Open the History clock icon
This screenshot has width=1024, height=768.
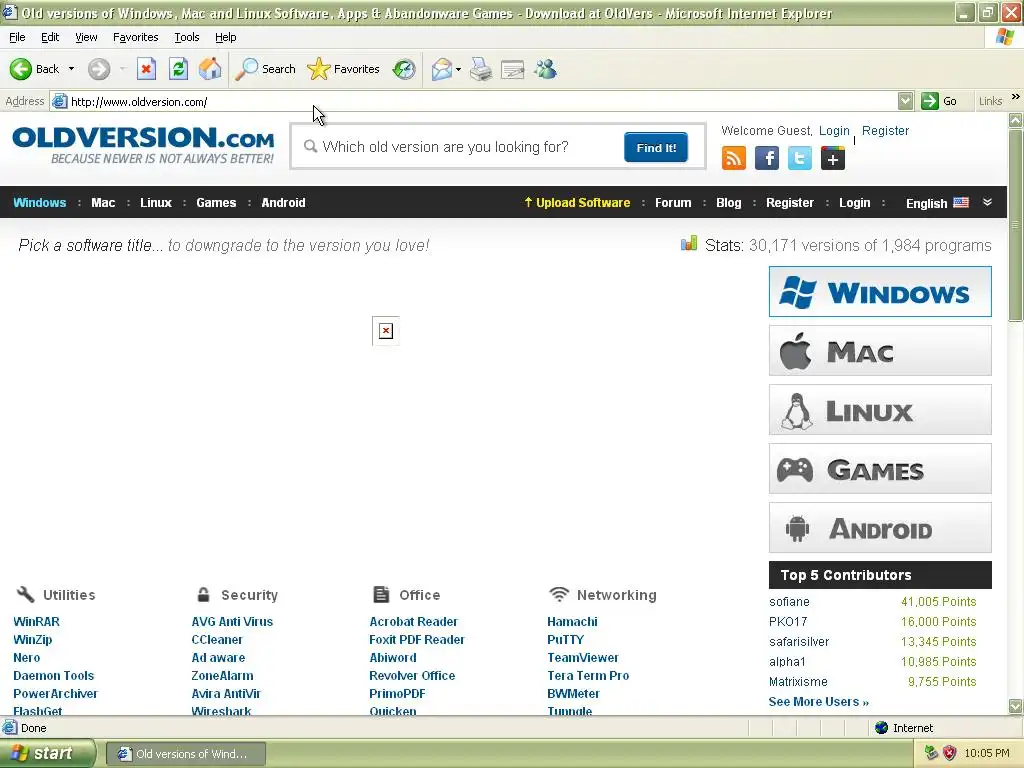coord(404,69)
